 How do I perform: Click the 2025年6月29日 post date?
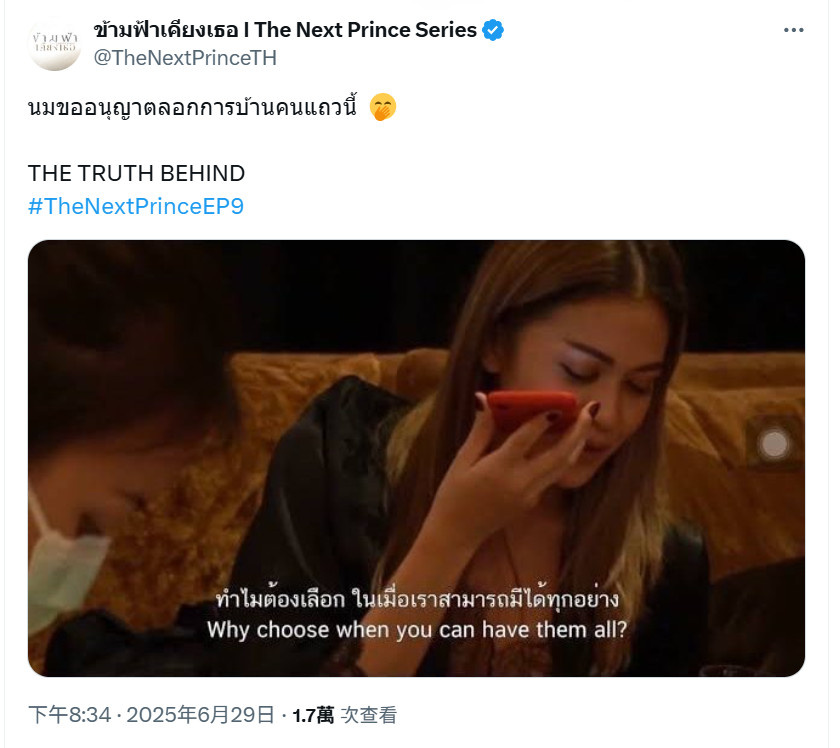pyautogui.click(x=200, y=715)
